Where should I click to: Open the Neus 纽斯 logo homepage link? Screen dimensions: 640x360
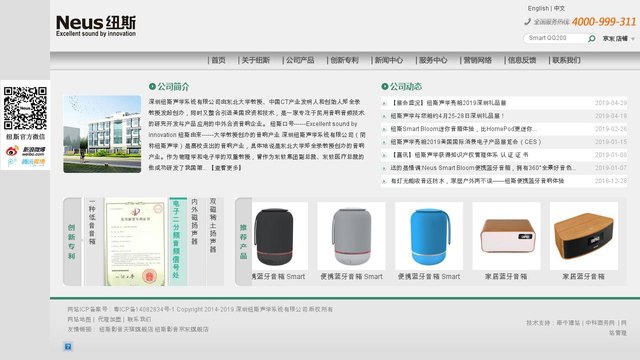pyautogui.click(x=96, y=26)
